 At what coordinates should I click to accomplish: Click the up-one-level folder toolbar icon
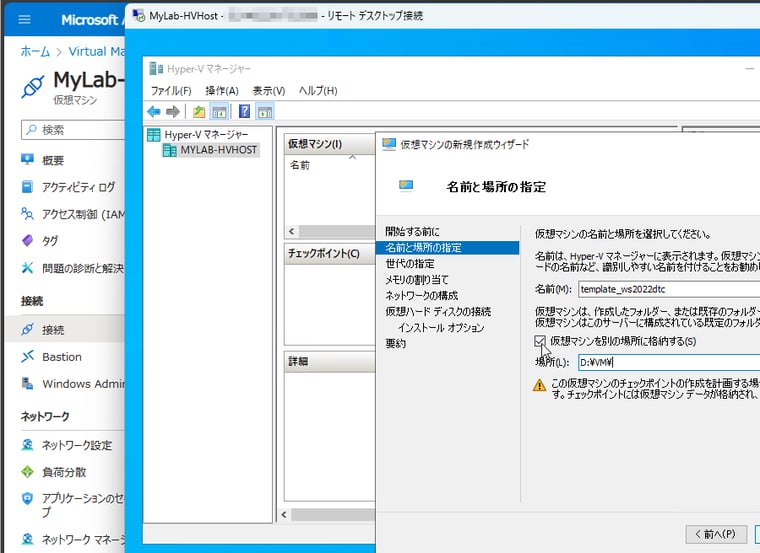199,112
